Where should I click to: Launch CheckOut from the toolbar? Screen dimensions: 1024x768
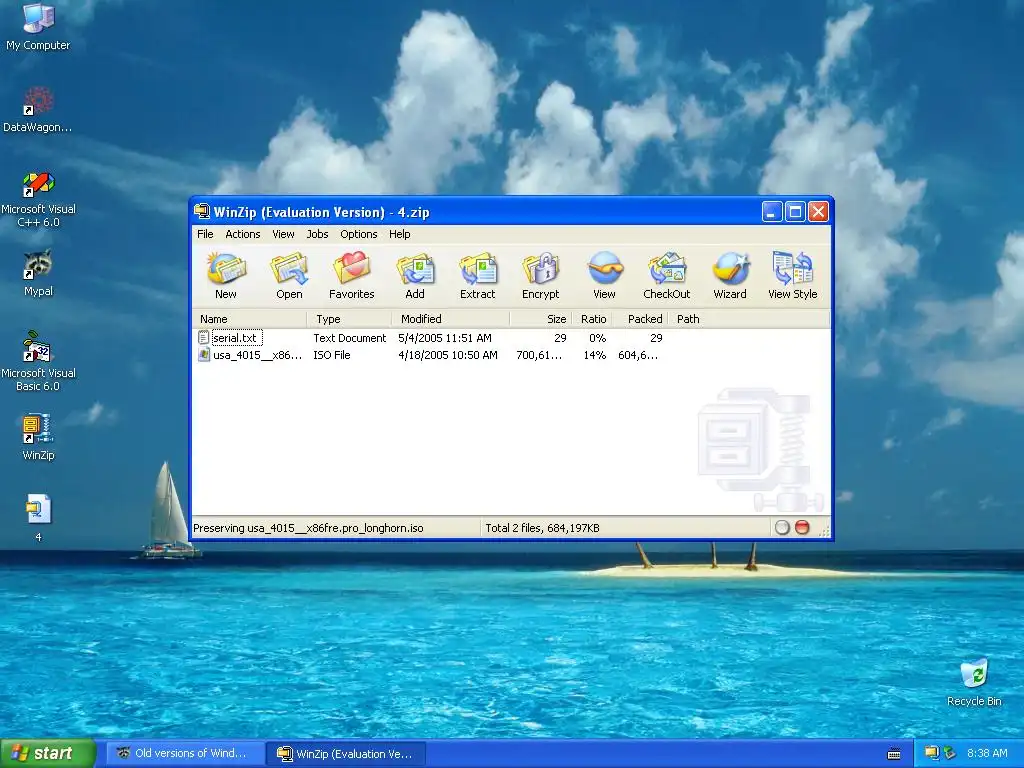667,276
